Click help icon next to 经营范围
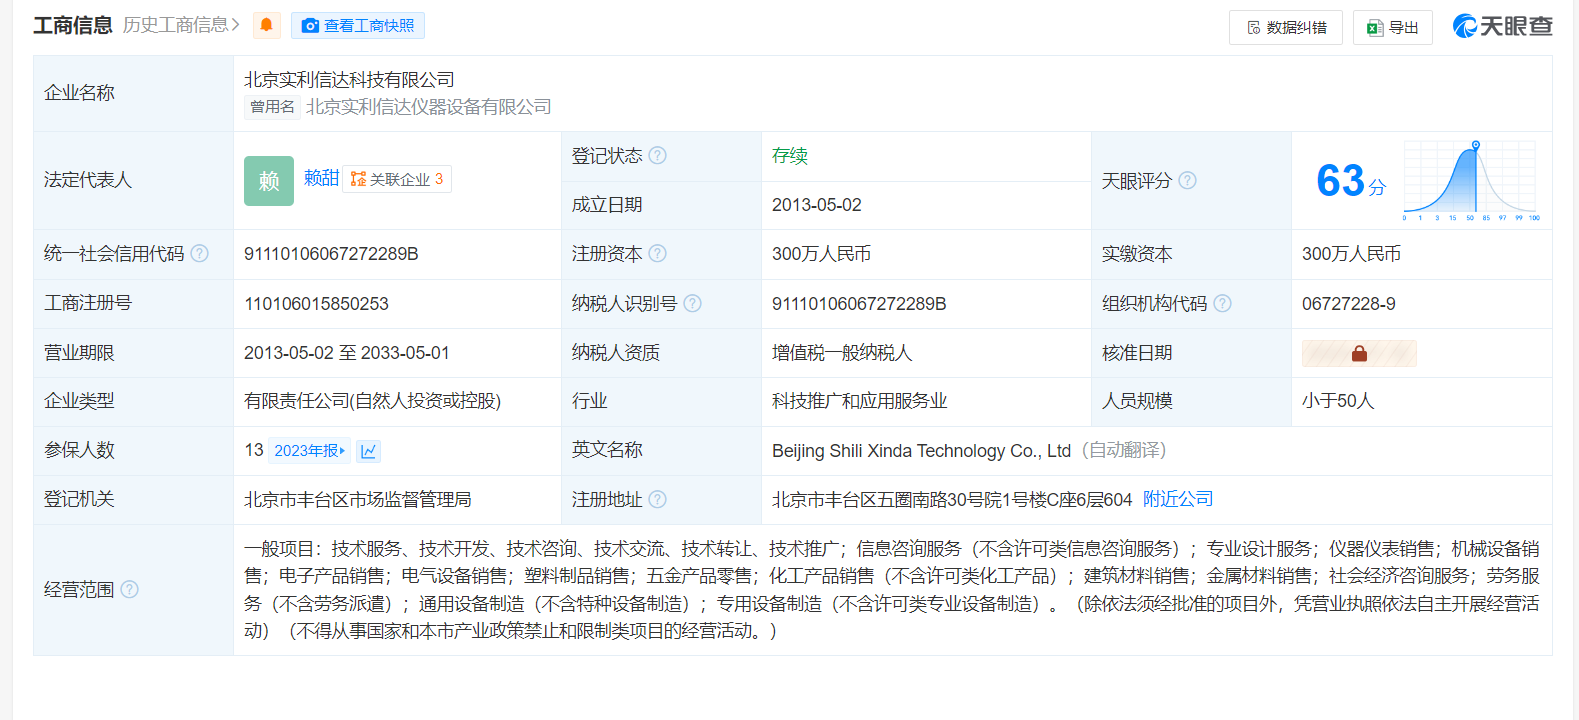 [x=129, y=589]
